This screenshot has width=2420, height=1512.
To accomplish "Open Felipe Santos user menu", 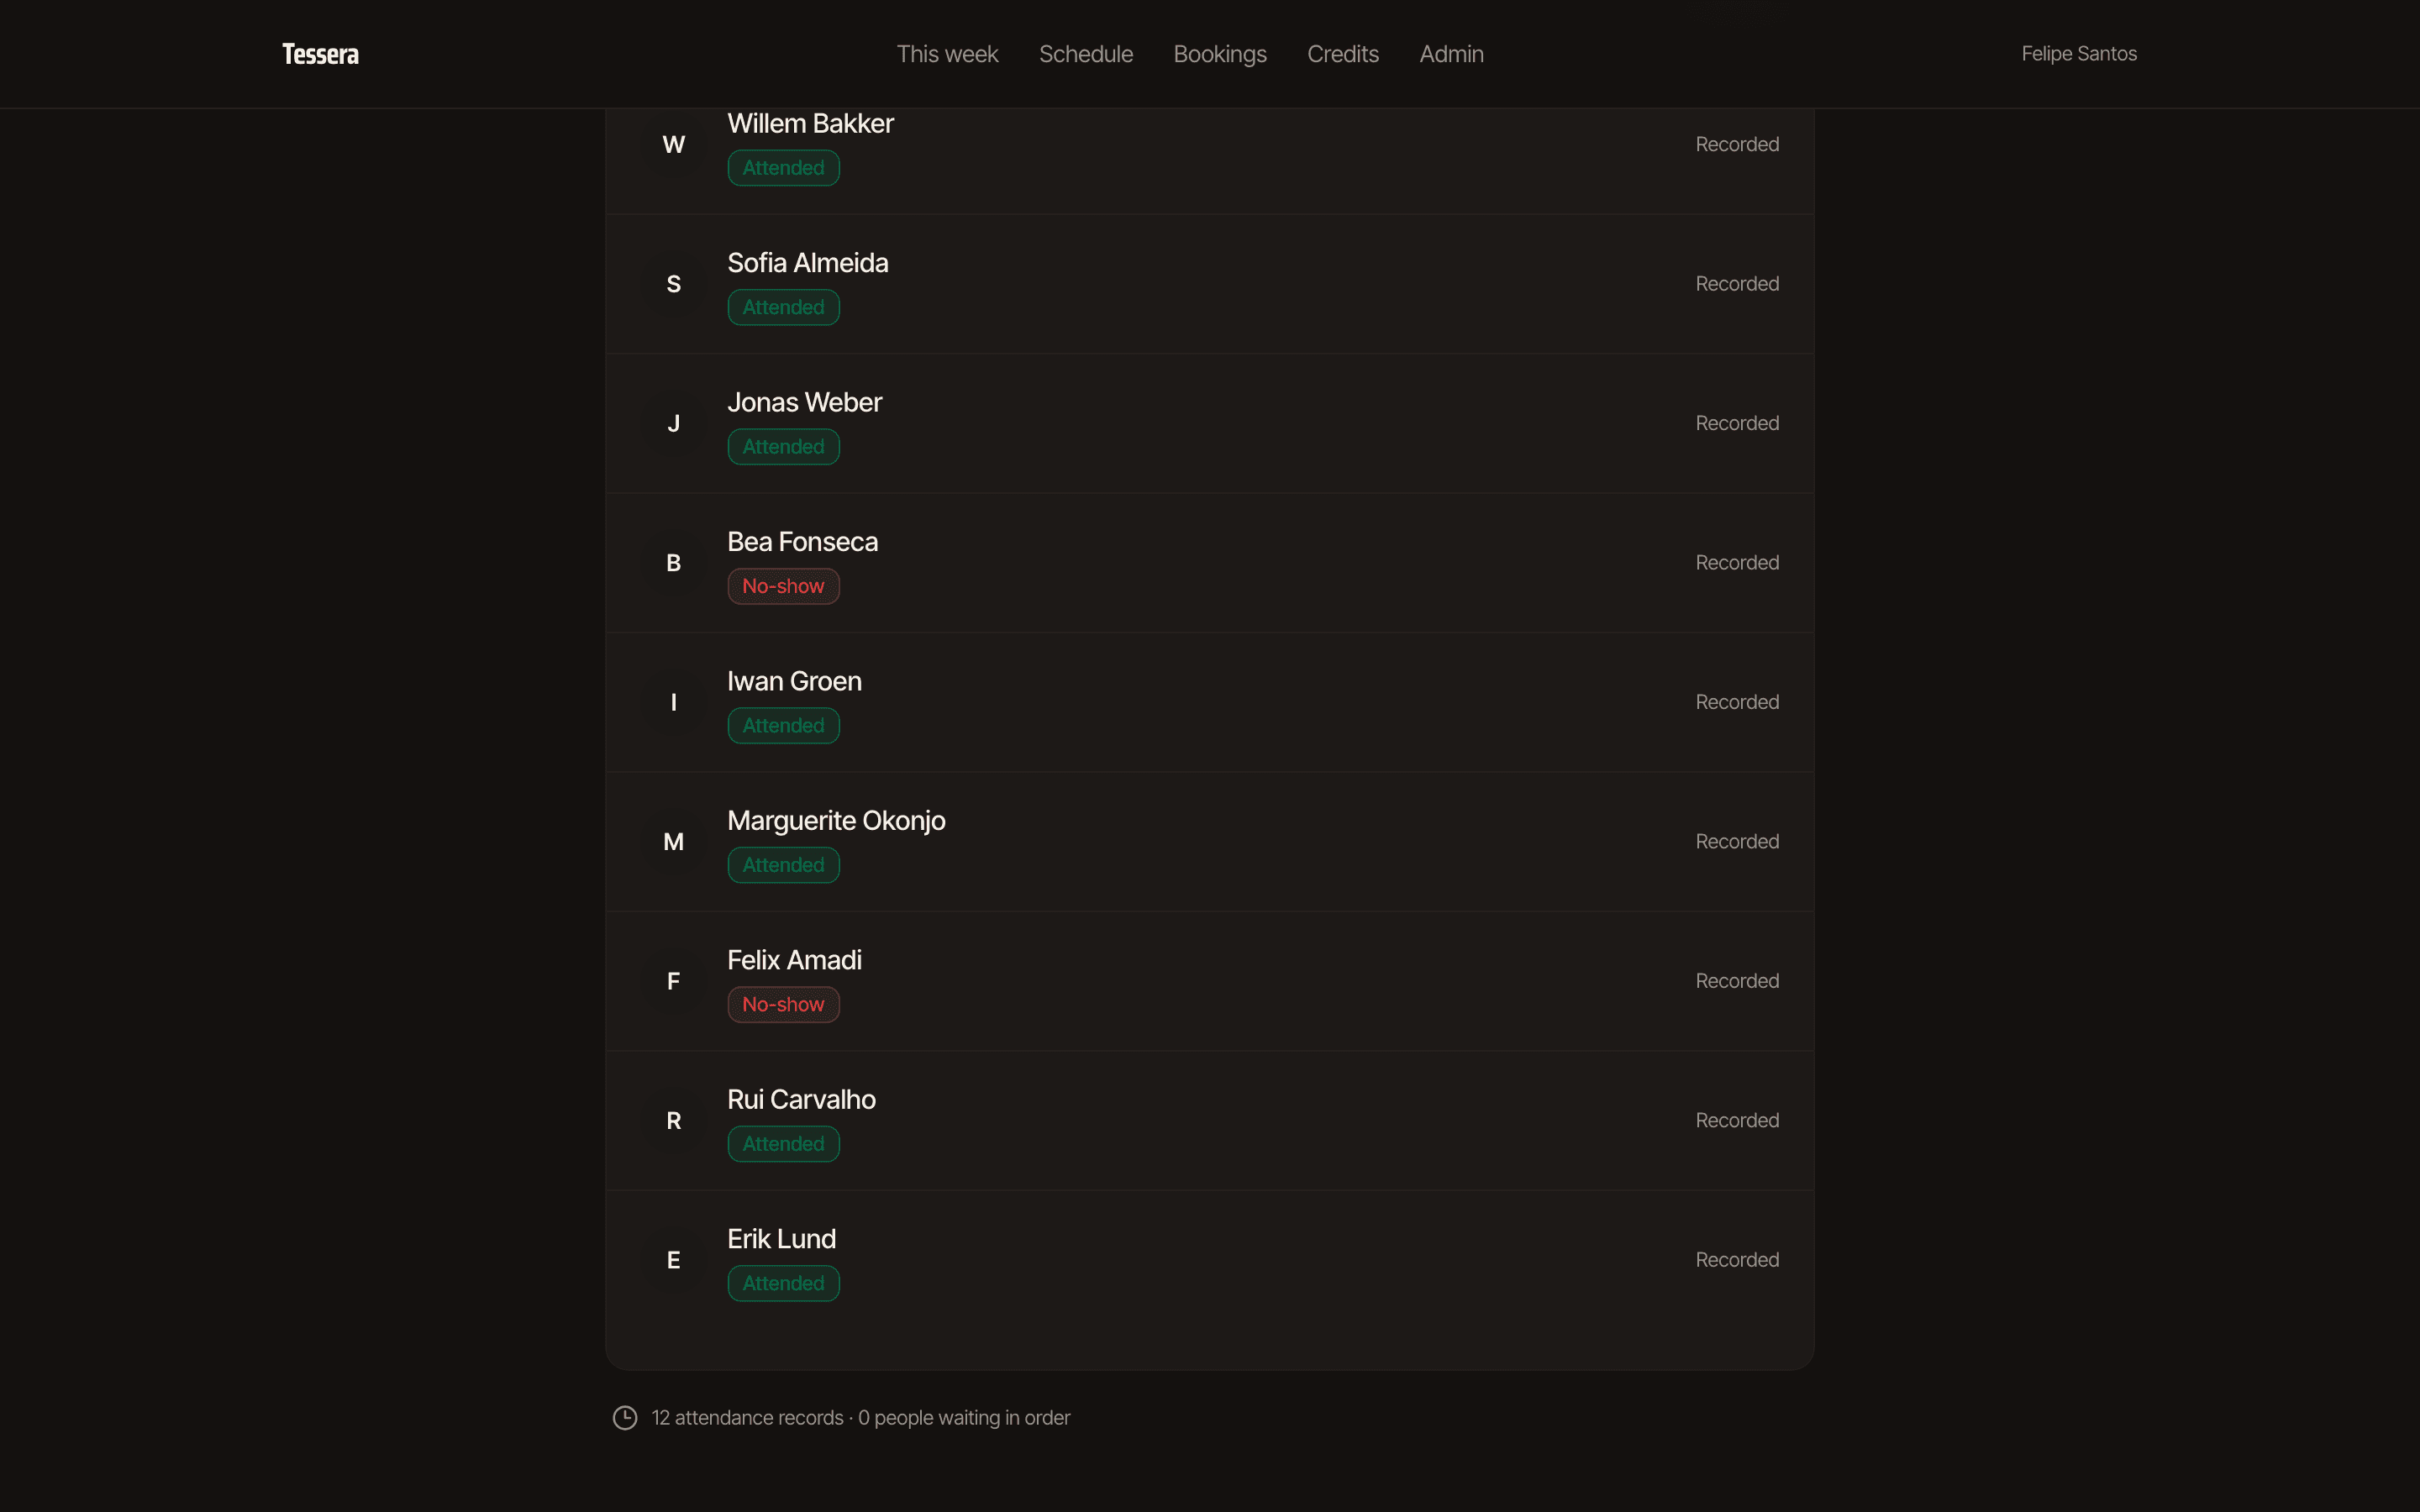I will (x=2079, y=54).
